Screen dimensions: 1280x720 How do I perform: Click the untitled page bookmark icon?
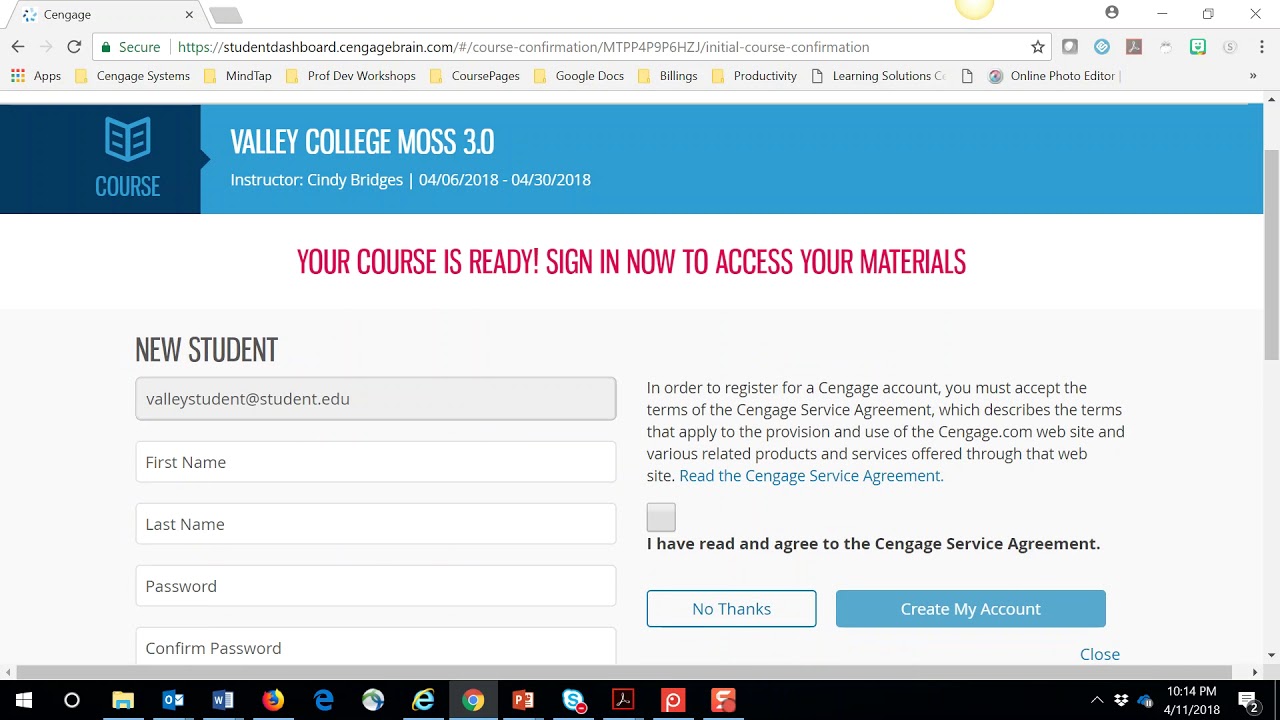pyautogui.click(x=966, y=76)
